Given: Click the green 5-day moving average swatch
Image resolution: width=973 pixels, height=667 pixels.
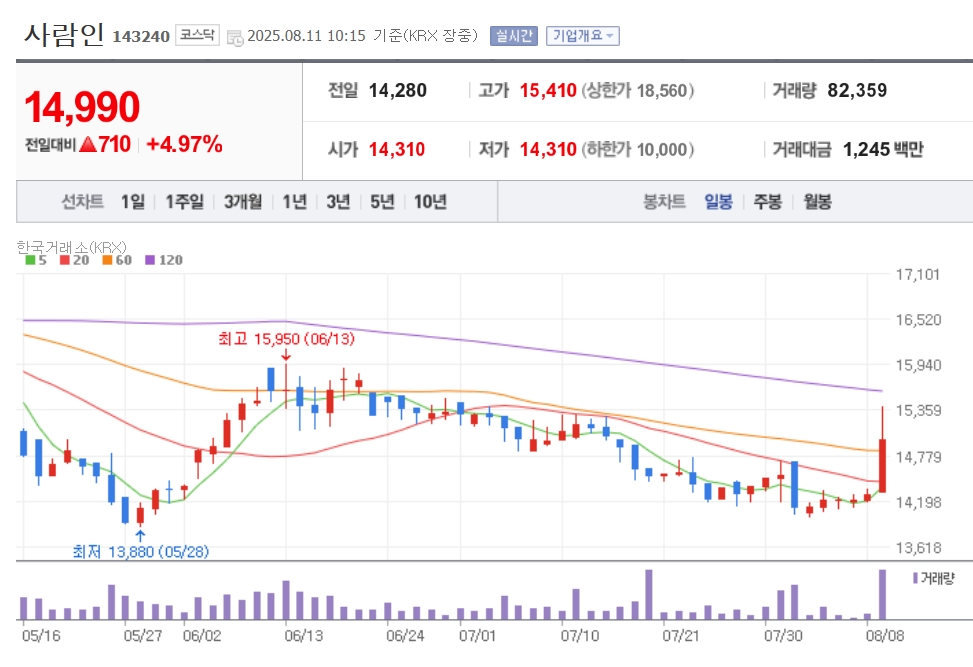Looking at the screenshot, I should tap(30, 260).
